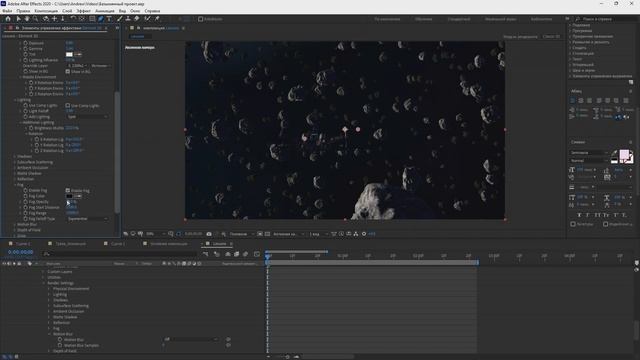Click stopwatch beside Motion Blur in timeline
Screen dimensions: 640x360
pyautogui.click(x=60, y=340)
